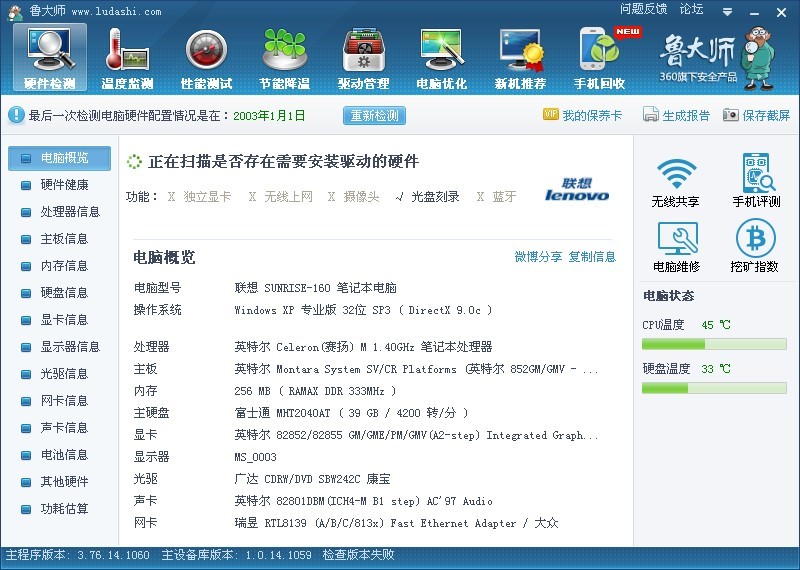Click 检查版本失败 in the status bar

[358, 555]
